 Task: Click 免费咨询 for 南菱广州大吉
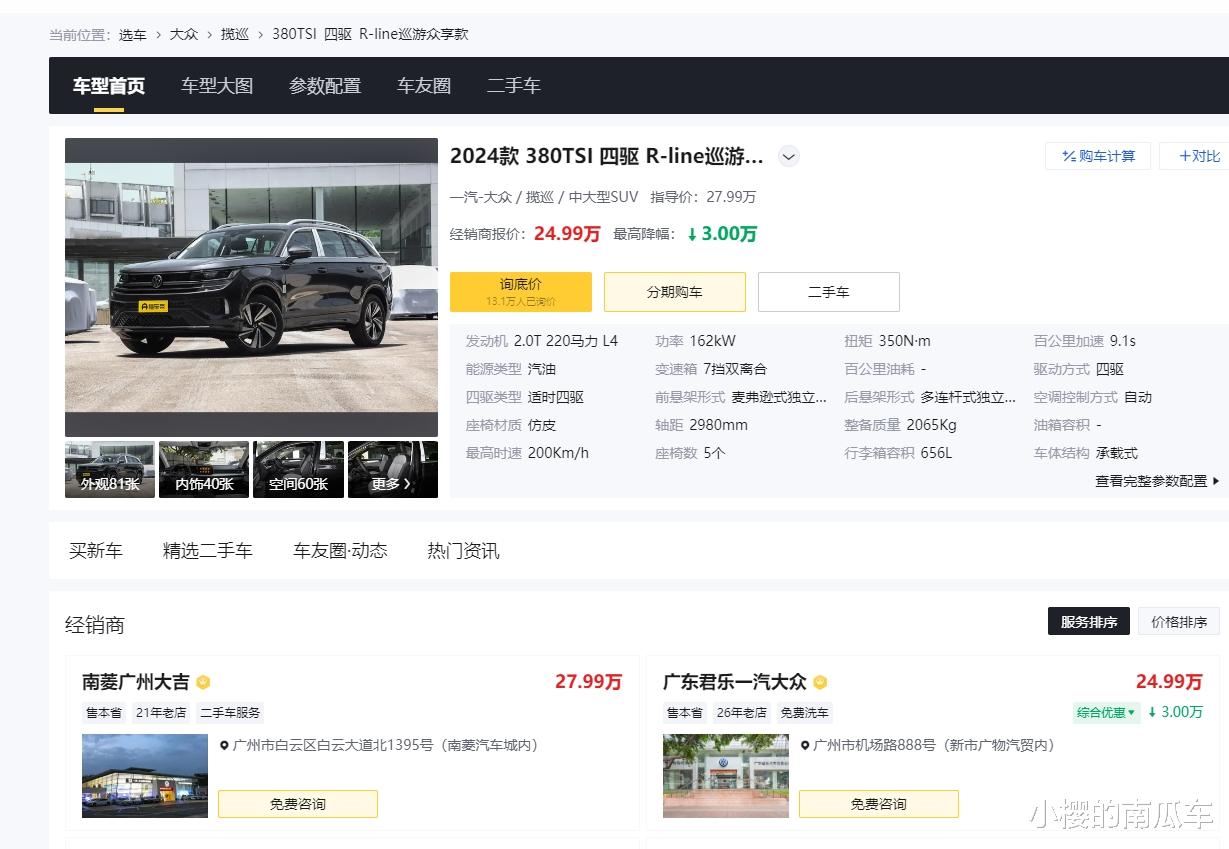tap(298, 804)
